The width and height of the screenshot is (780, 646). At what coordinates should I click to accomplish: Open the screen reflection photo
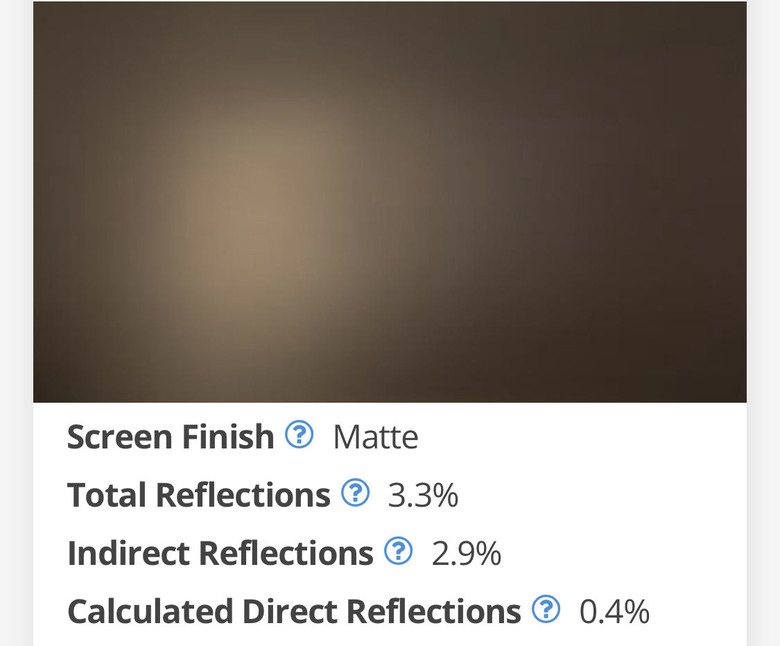[x=390, y=202]
